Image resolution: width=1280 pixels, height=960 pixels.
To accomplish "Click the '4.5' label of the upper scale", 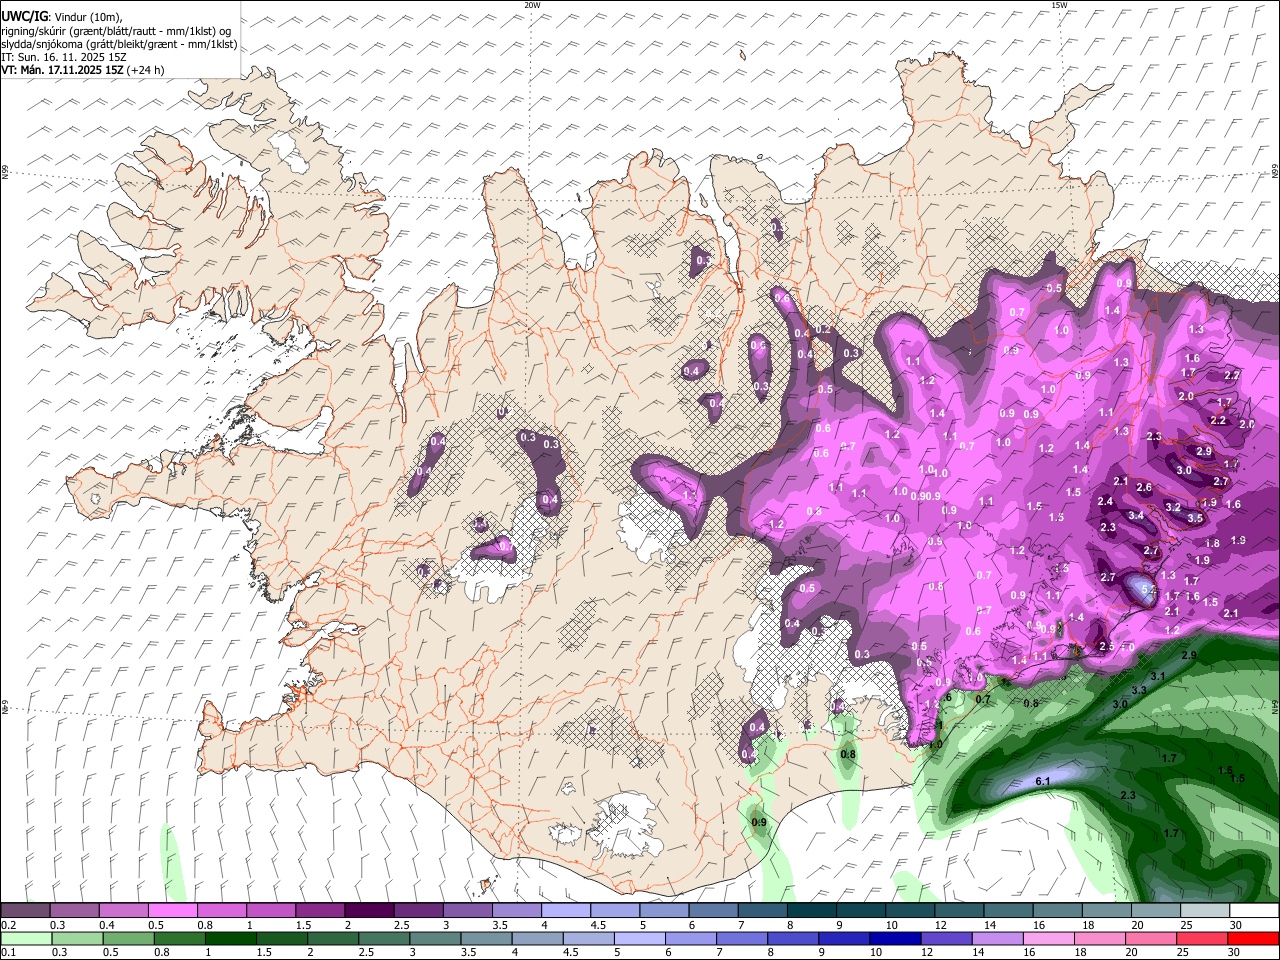I will [x=598, y=926].
